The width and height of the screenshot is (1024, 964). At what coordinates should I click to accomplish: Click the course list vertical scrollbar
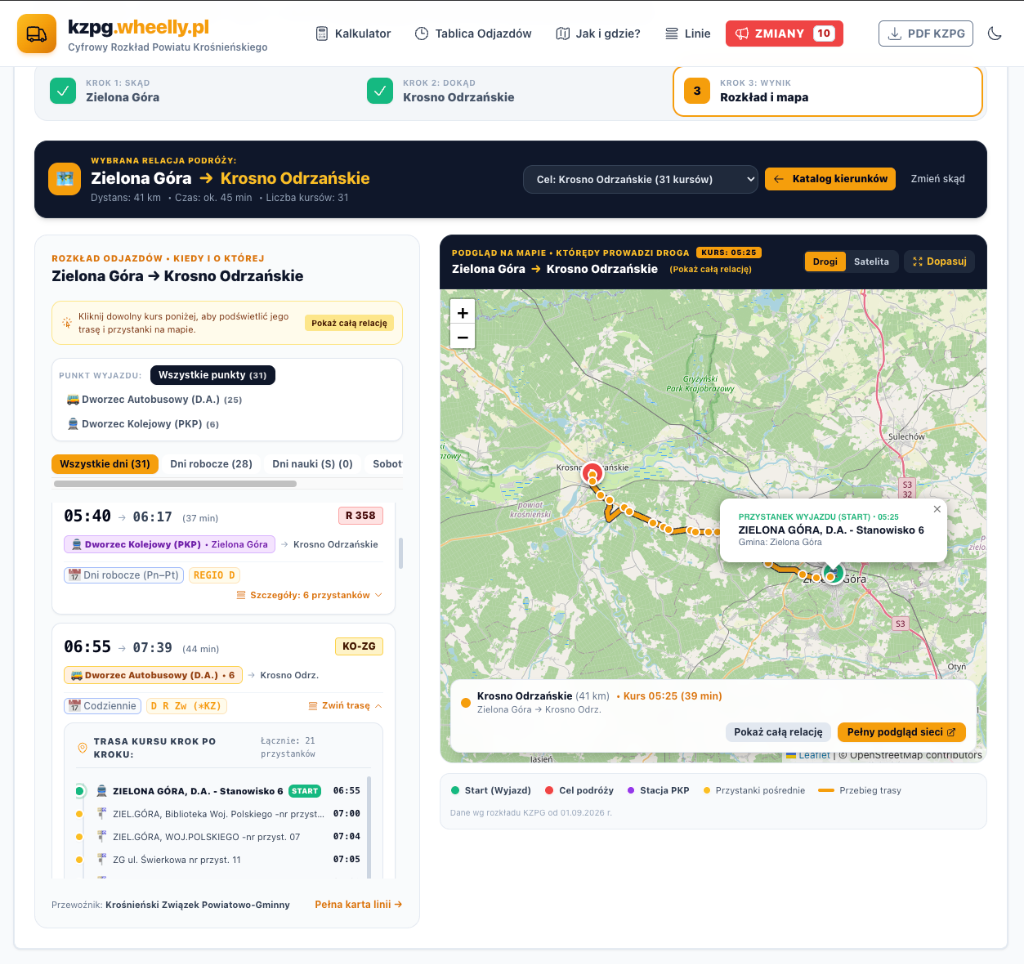pos(400,553)
